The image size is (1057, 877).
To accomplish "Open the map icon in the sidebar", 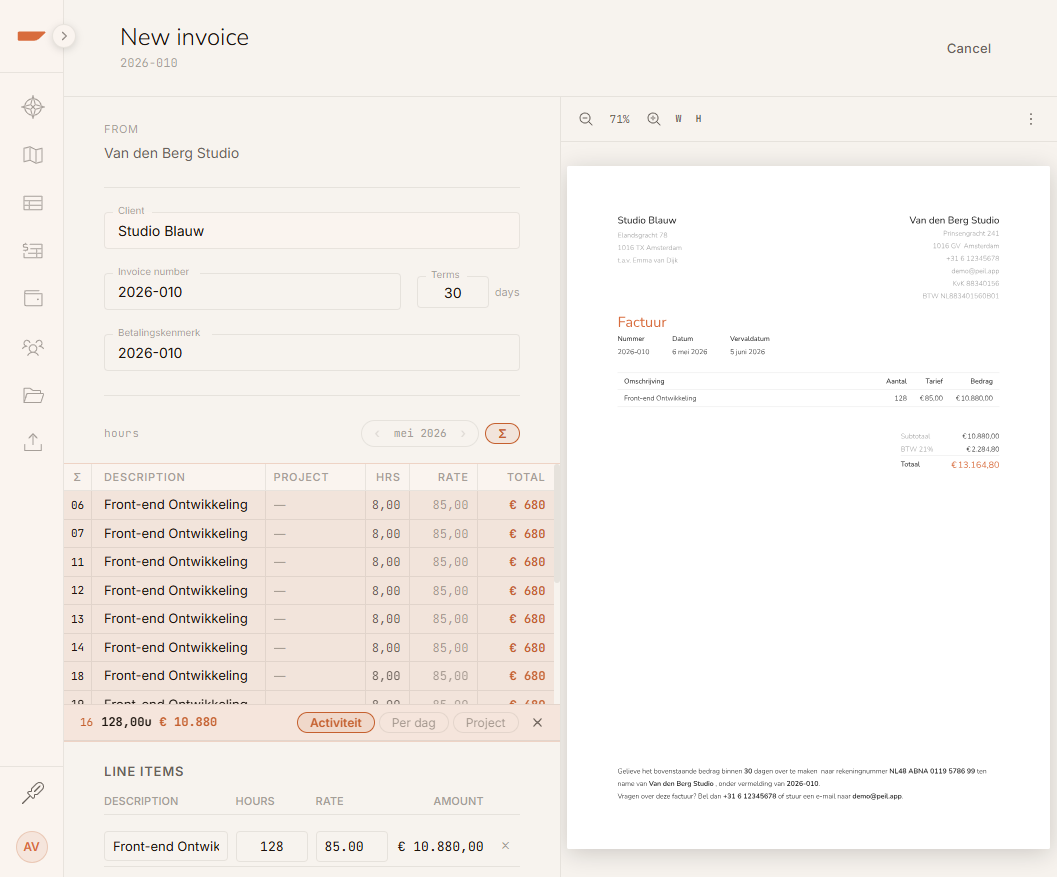I will click(x=32, y=155).
